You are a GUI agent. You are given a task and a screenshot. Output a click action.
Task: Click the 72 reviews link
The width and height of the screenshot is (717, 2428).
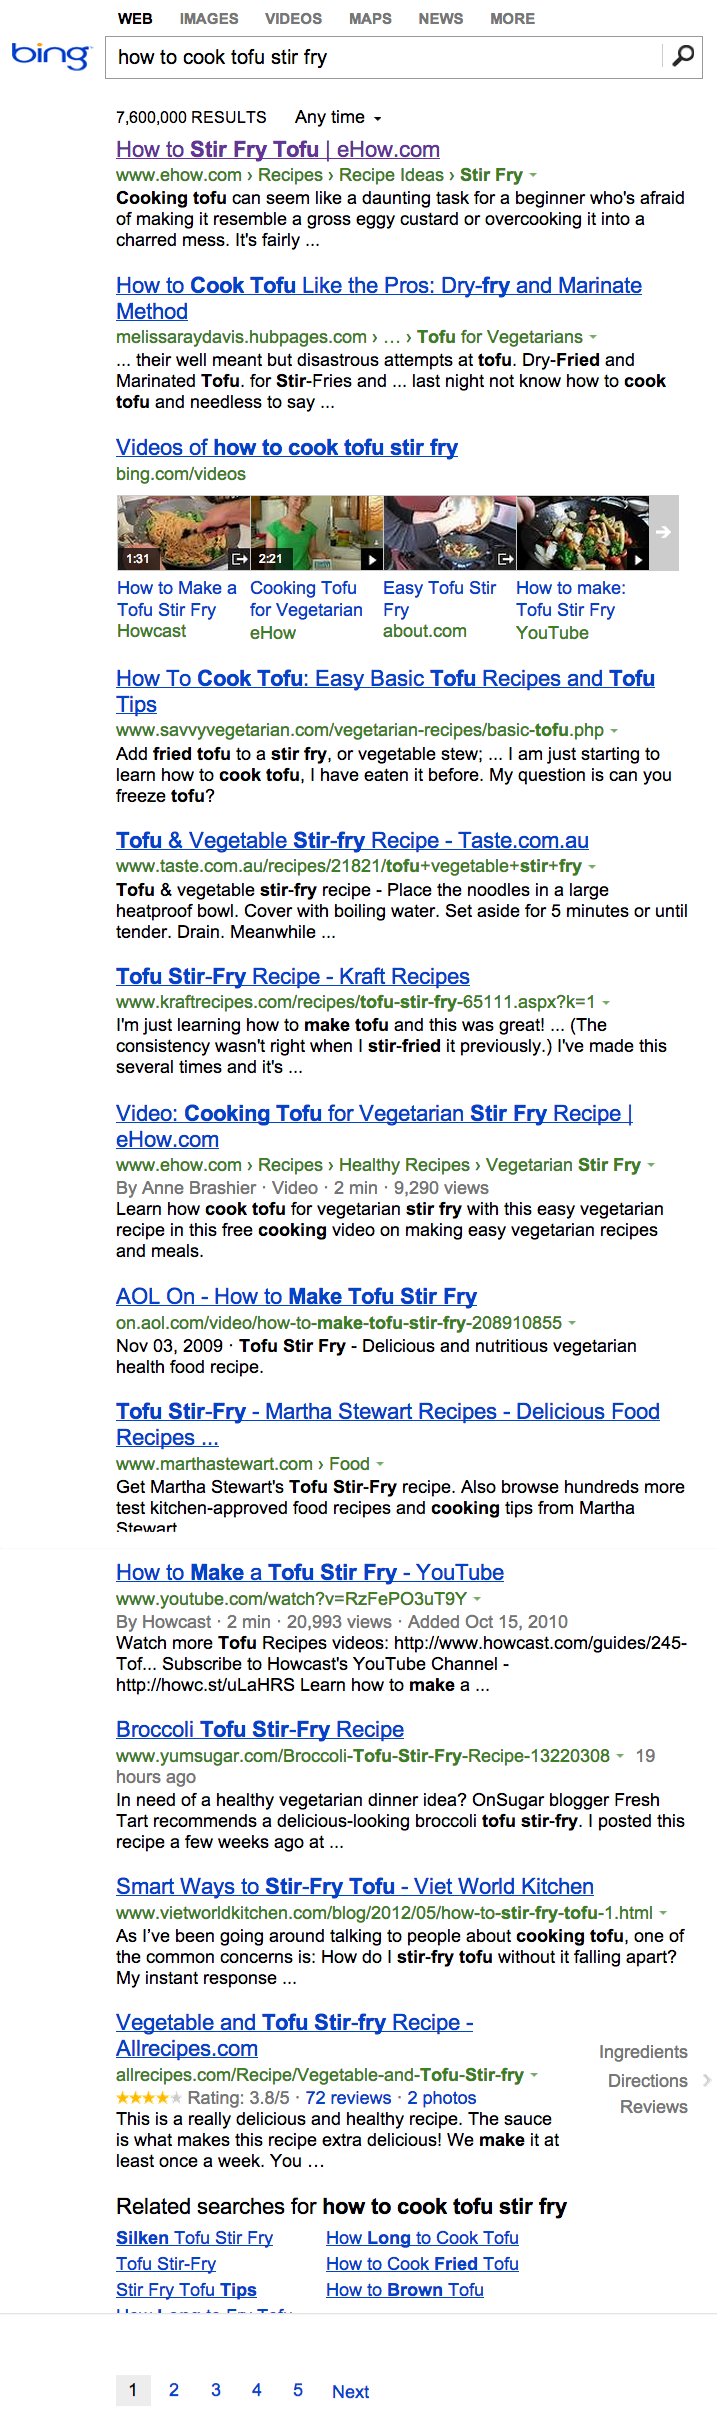point(348,2097)
